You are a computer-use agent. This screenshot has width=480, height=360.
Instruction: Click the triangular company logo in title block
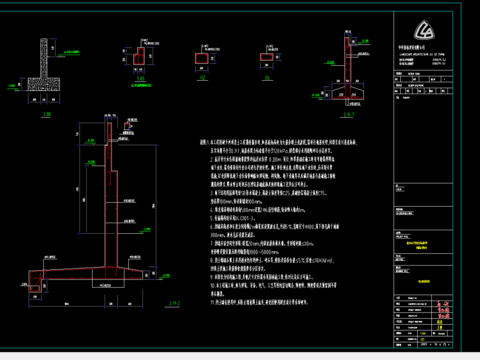pyautogui.click(x=424, y=30)
